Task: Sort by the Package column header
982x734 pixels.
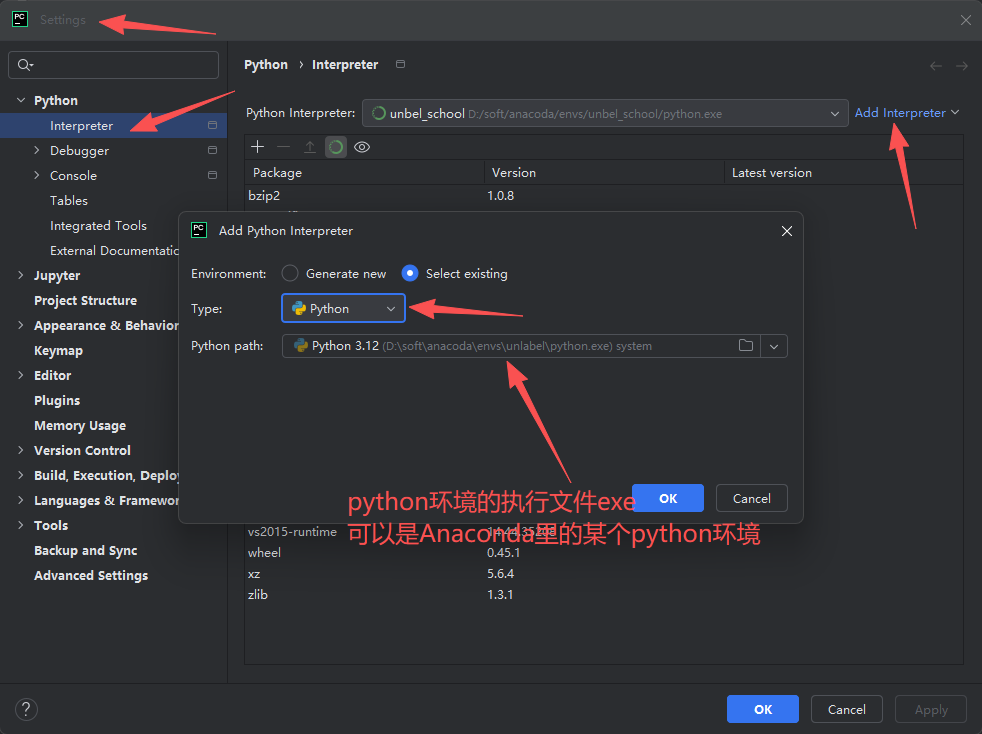Action: (364, 173)
